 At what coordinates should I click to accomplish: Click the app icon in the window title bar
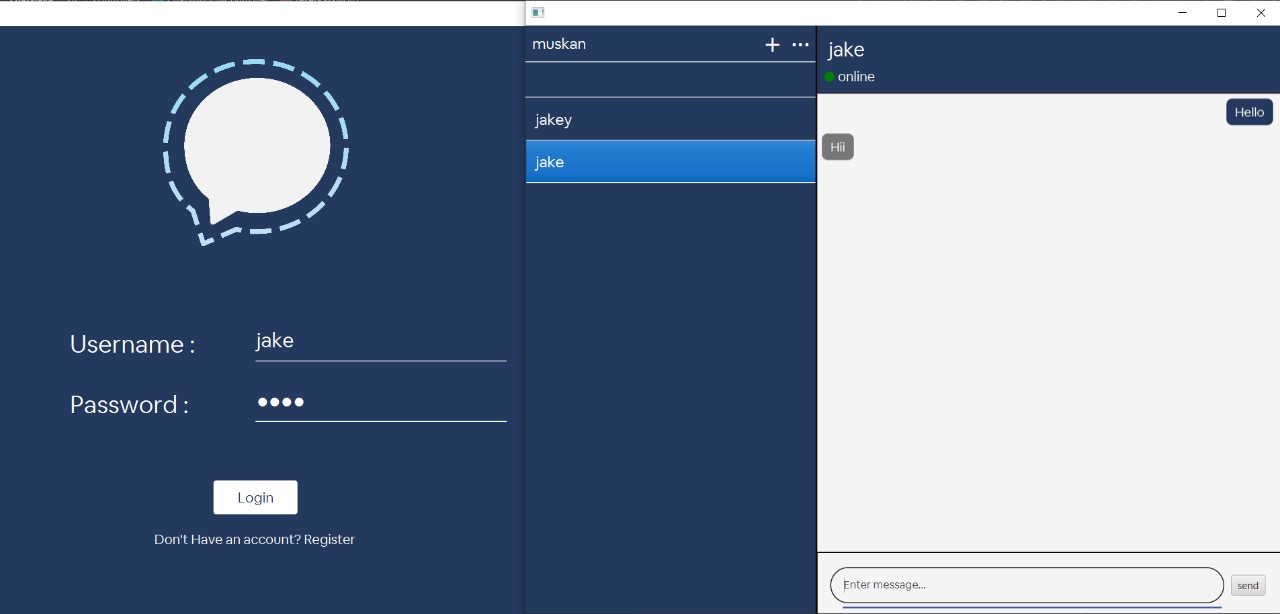(x=537, y=12)
